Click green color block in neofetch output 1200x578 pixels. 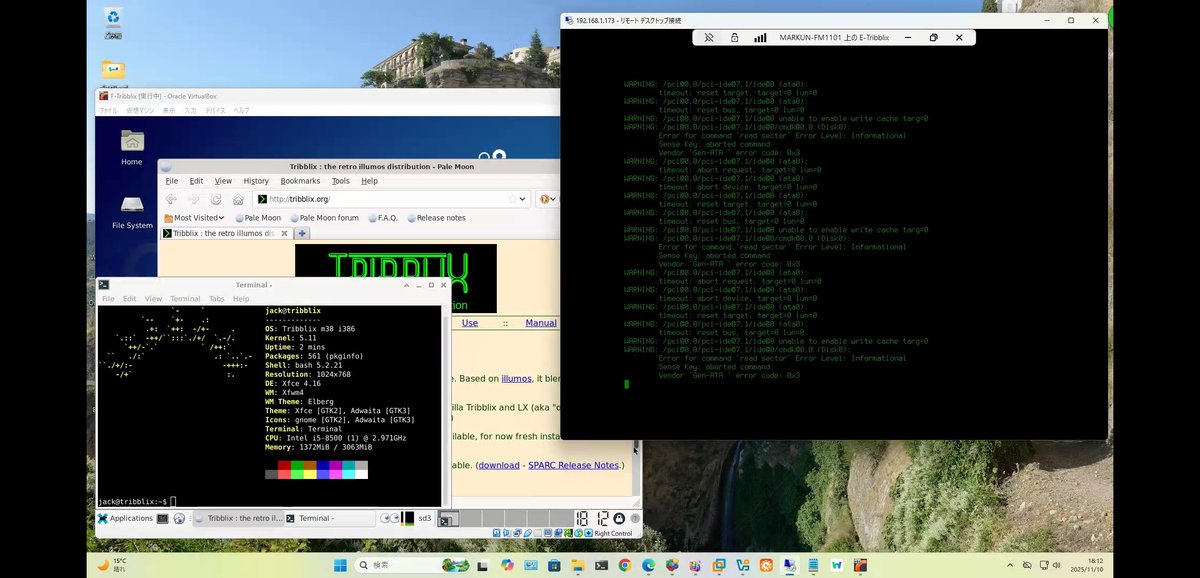point(297,465)
